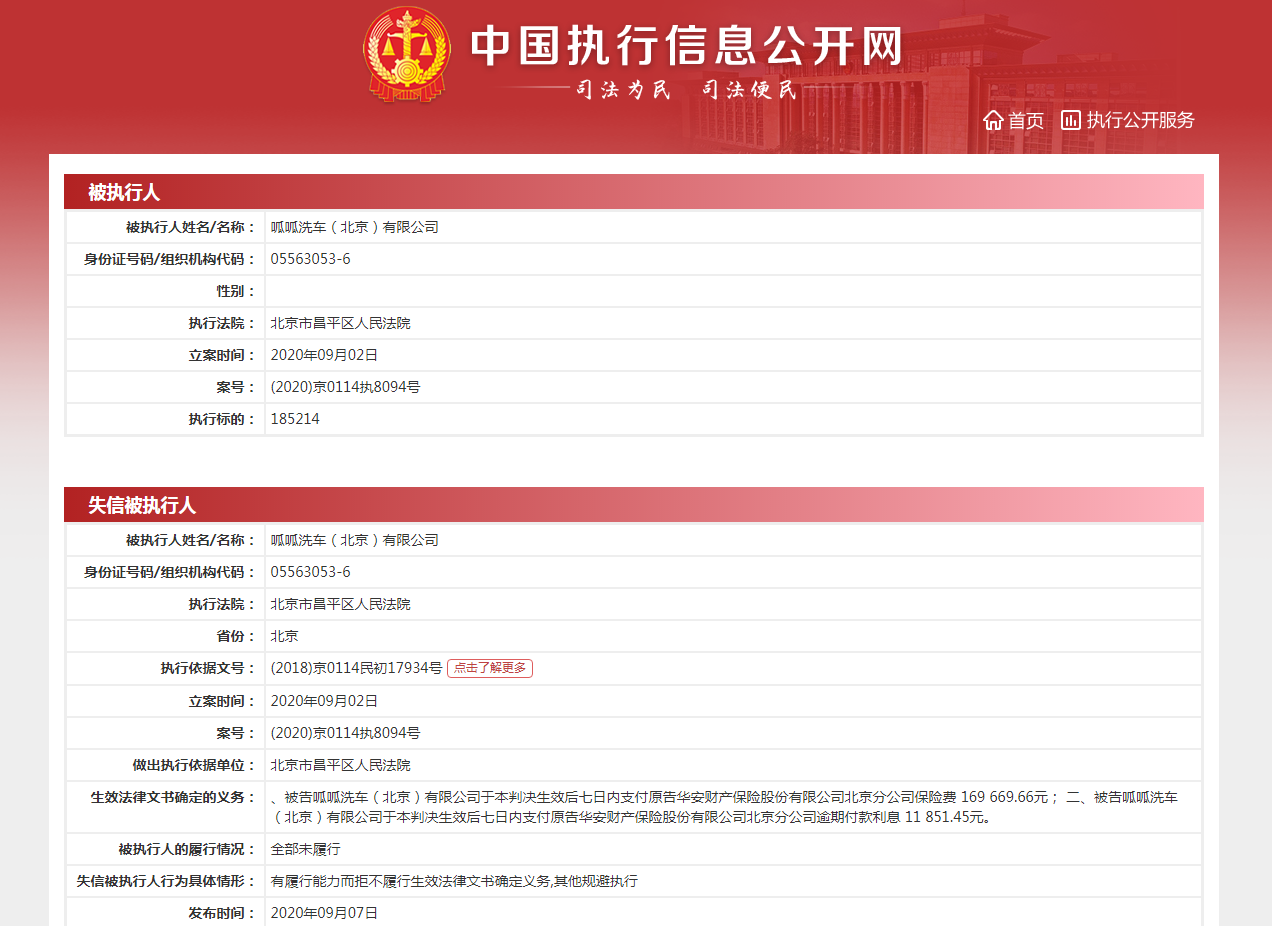Screen dimensions: 1272x926
Task: Click the house icon next to 首页
Action: tap(993, 120)
